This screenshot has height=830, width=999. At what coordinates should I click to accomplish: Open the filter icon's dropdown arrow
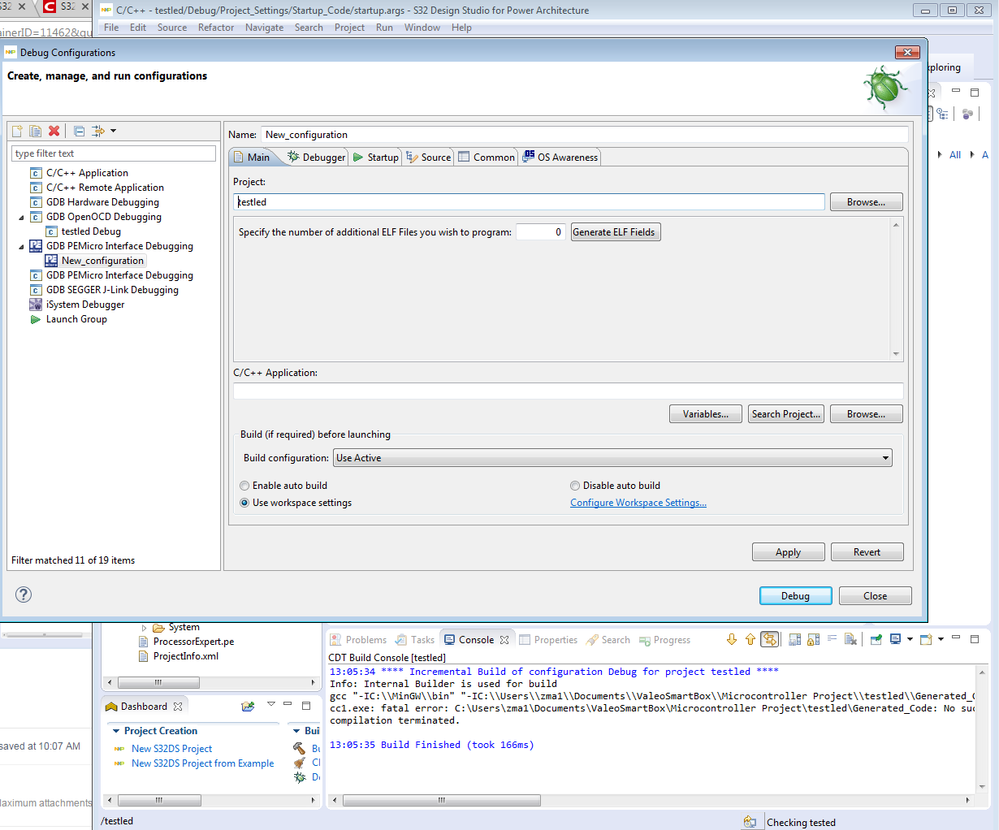pyautogui.click(x=113, y=131)
